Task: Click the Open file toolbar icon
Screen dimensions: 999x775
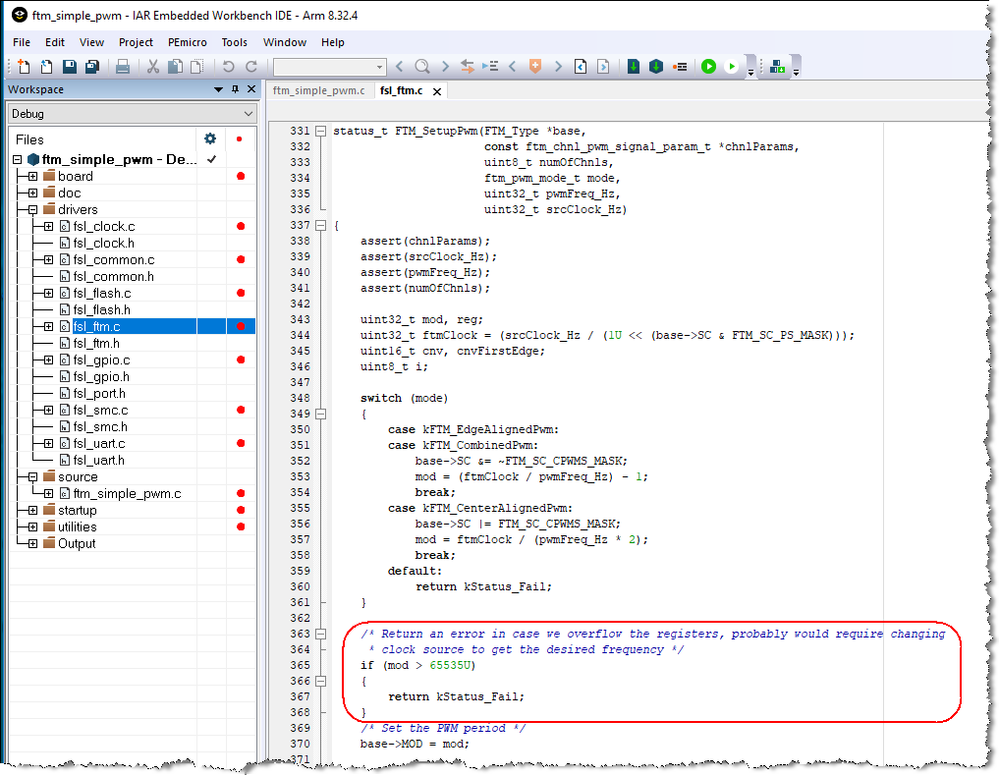Action: tap(47, 66)
